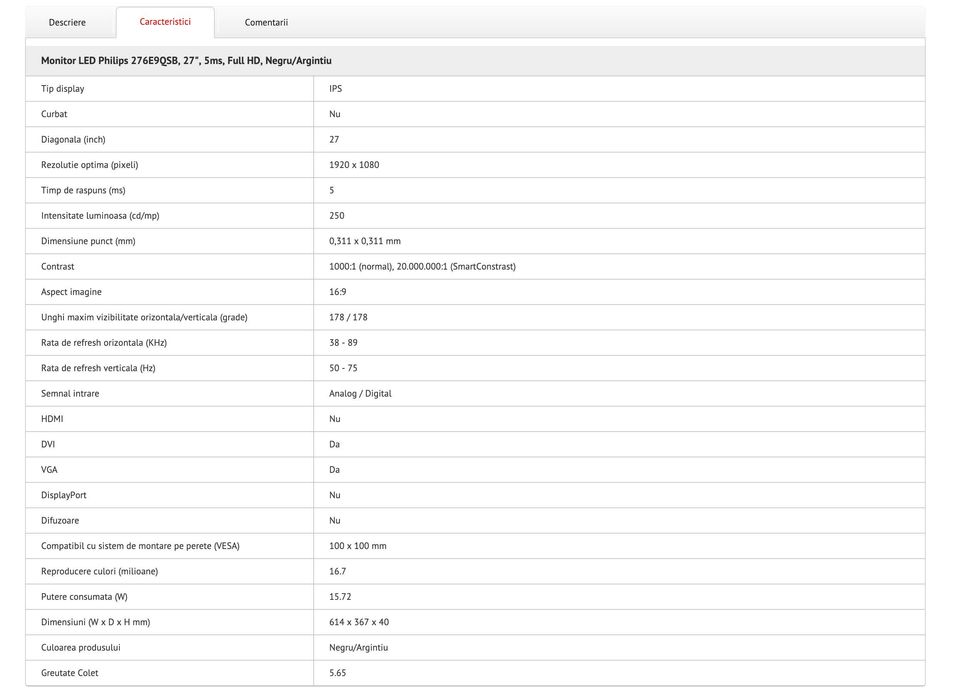The width and height of the screenshot is (953, 700).
Task: Click 'Rezolutie optima (pixeli)' label
Action: (89, 165)
